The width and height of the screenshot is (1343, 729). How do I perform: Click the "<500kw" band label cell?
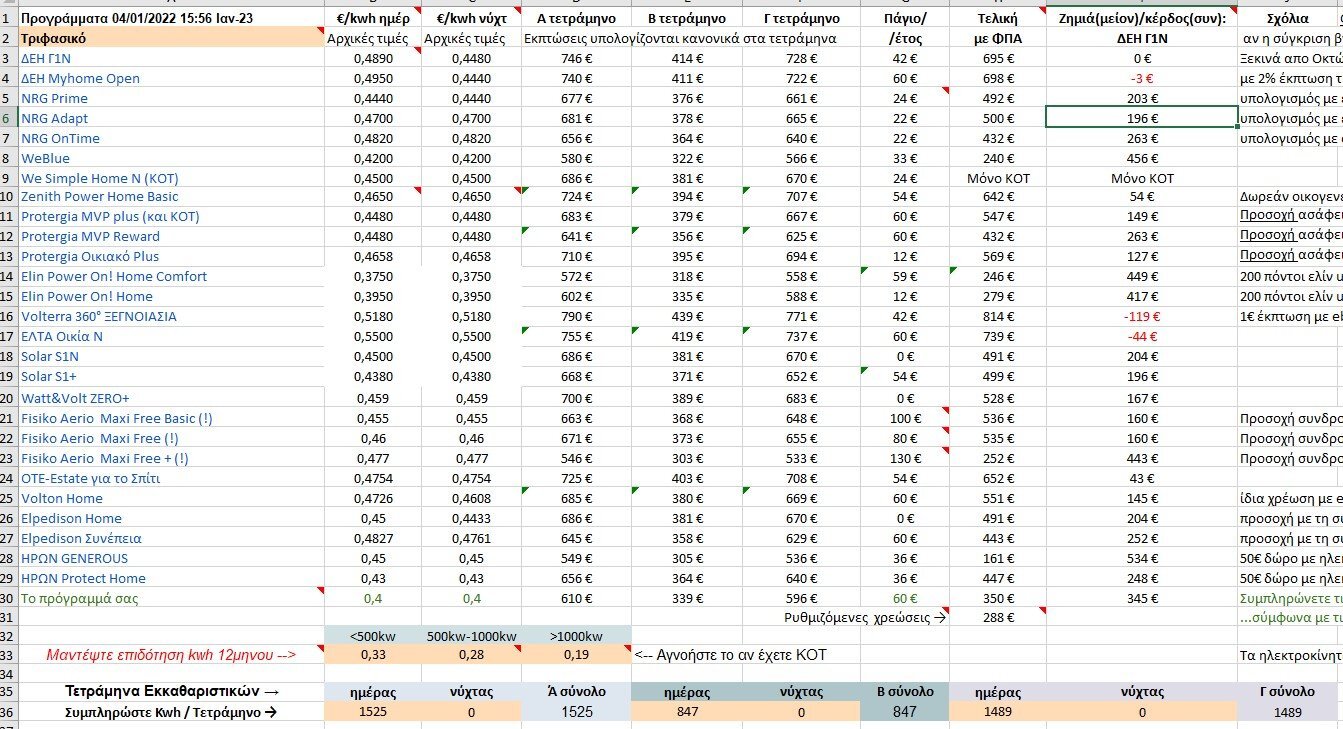372,637
